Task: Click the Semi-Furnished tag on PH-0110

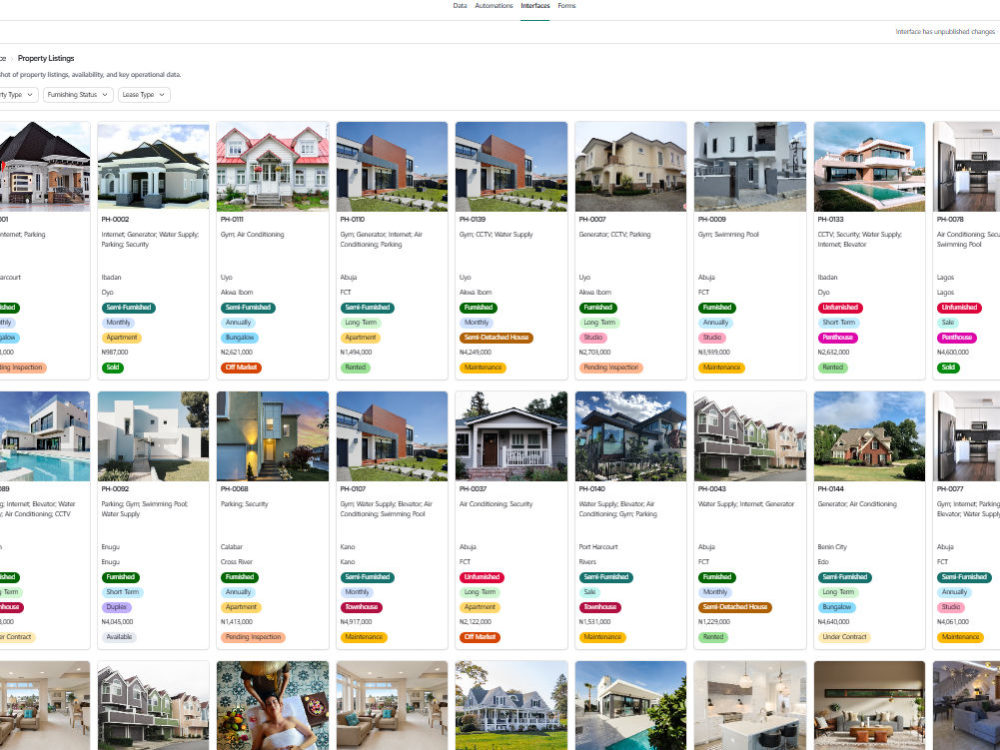Action: click(x=367, y=308)
